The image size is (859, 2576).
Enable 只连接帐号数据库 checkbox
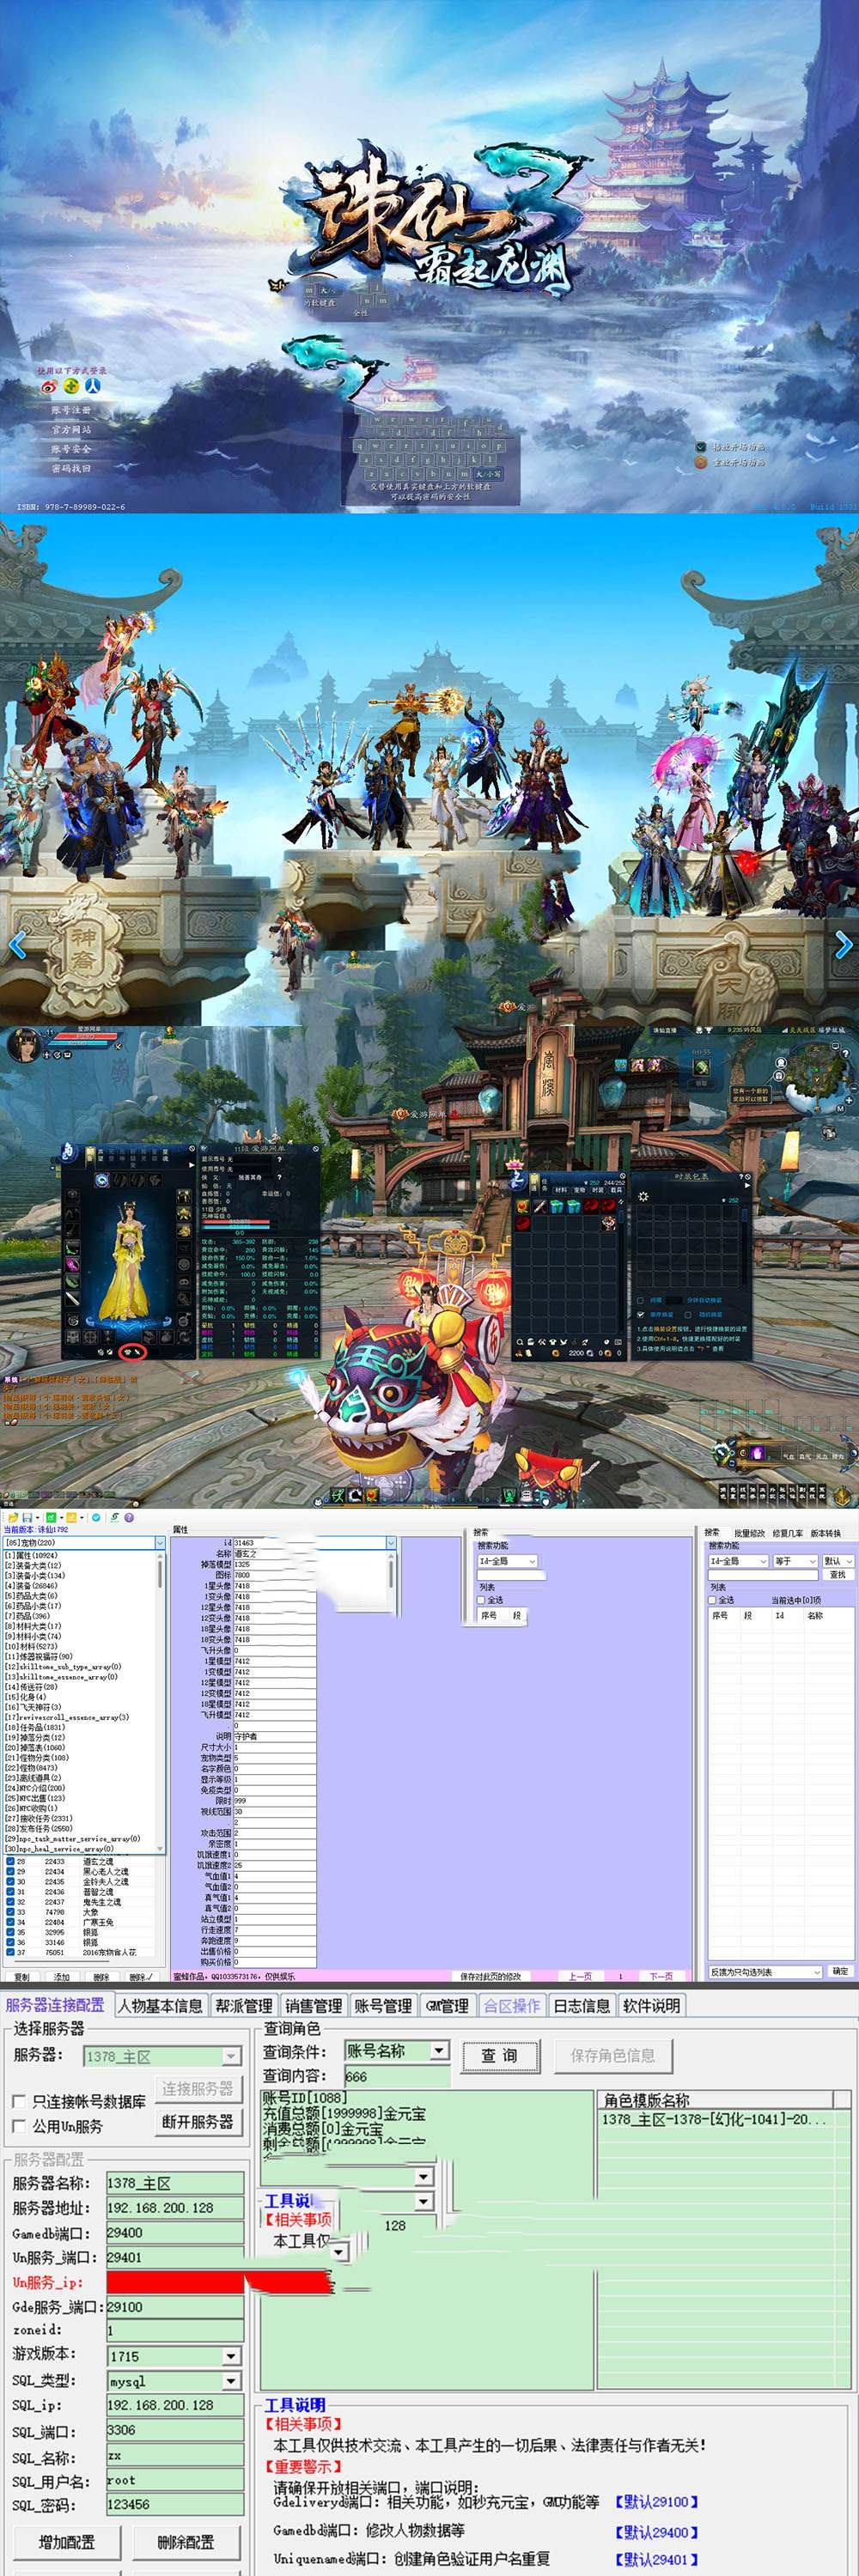coord(20,2101)
